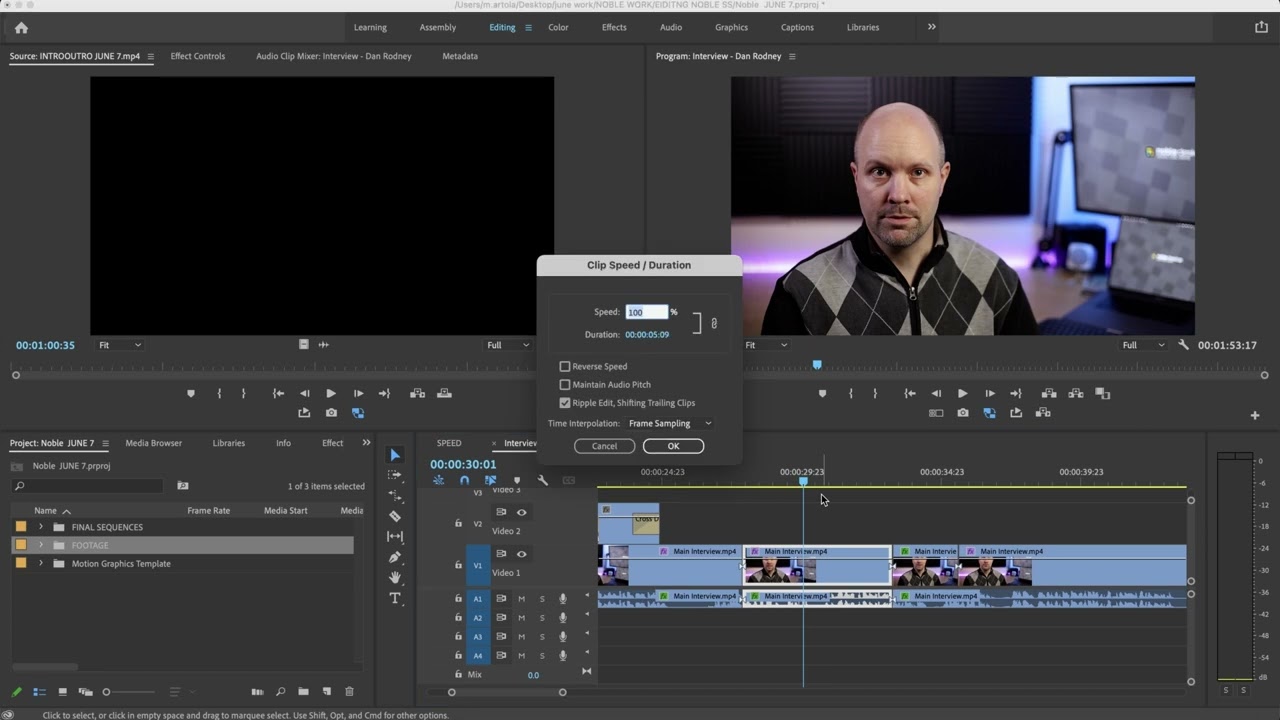Switch Project panel to Icon View

click(x=62, y=691)
